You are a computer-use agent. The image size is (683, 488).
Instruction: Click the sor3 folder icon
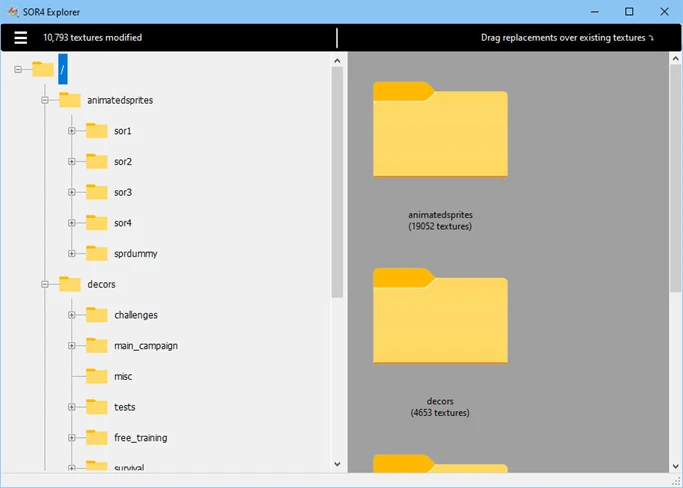click(97, 192)
